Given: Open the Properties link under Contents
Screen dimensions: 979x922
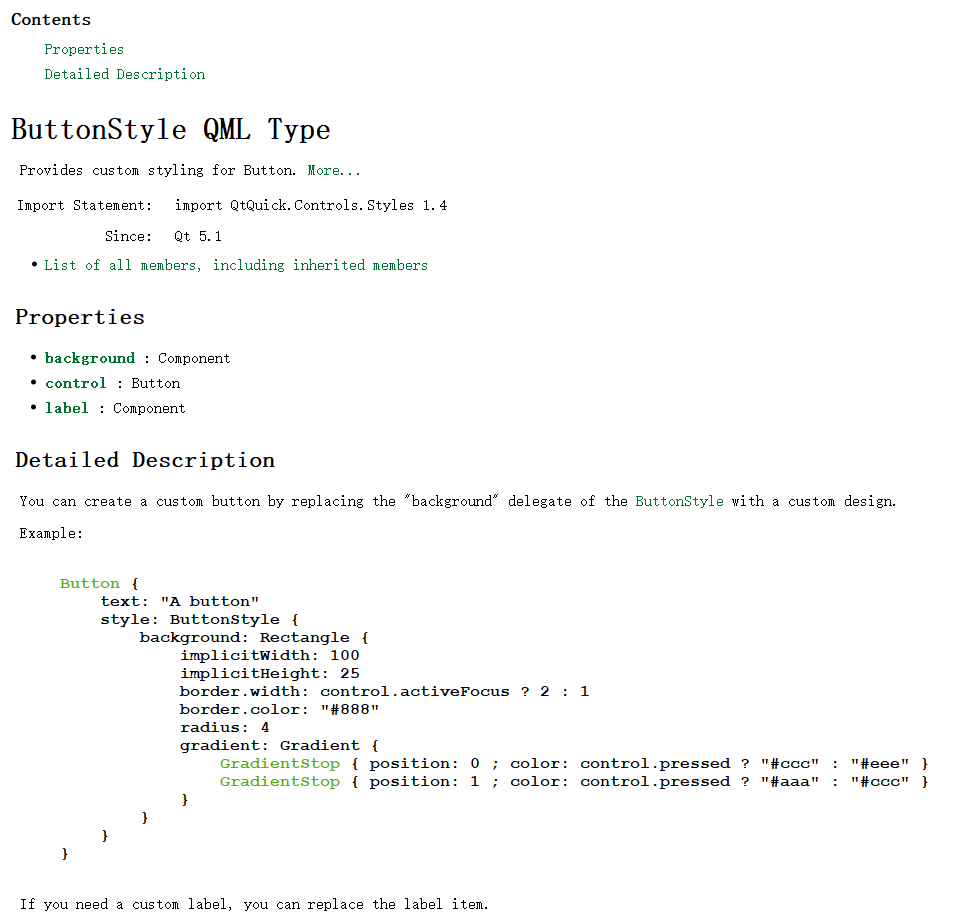Looking at the screenshot, I should coord(84,49).
